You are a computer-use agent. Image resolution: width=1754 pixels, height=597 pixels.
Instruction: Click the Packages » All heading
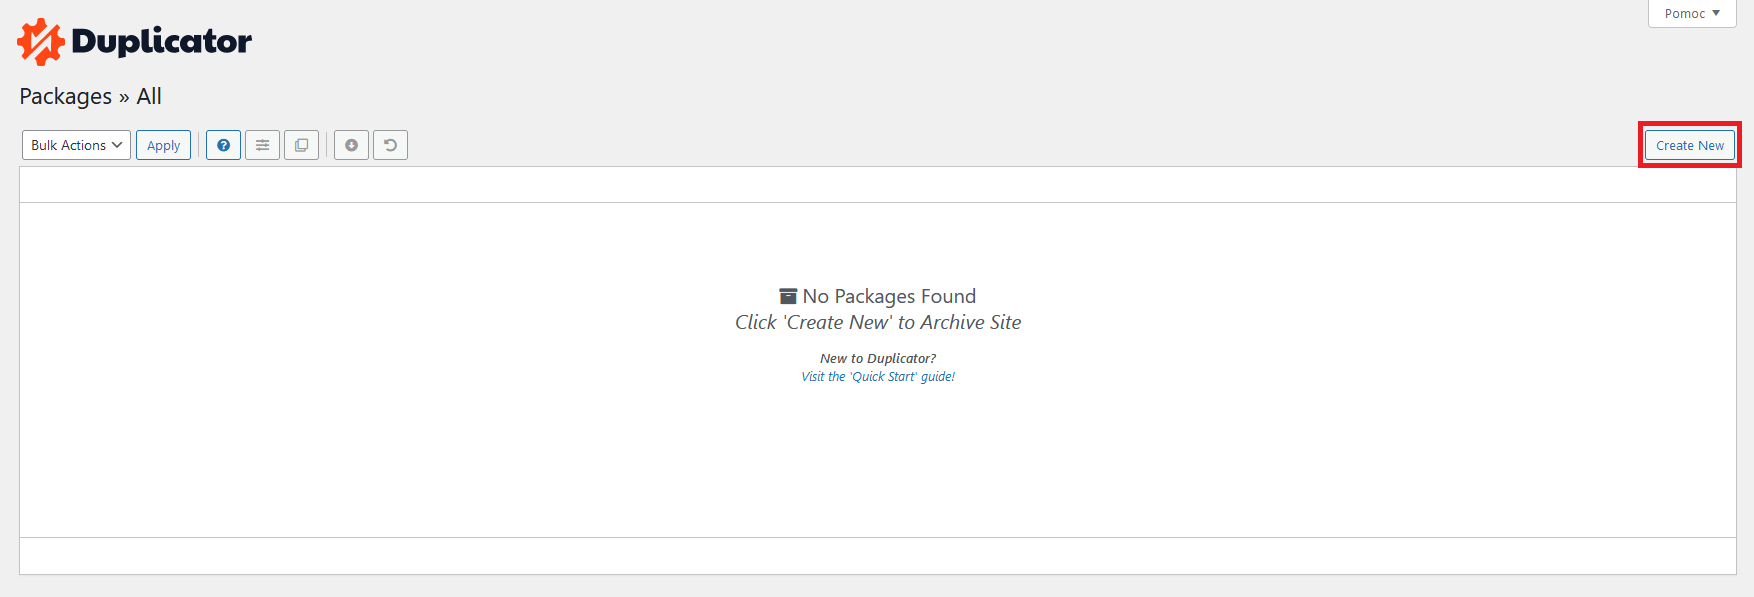(90, 96)
